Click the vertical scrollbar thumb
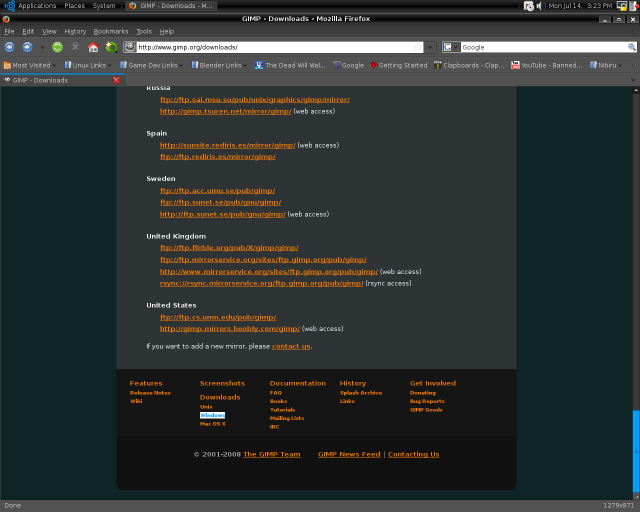The height and width of the screenshot is (512, 640). click(x=636, y=451)
